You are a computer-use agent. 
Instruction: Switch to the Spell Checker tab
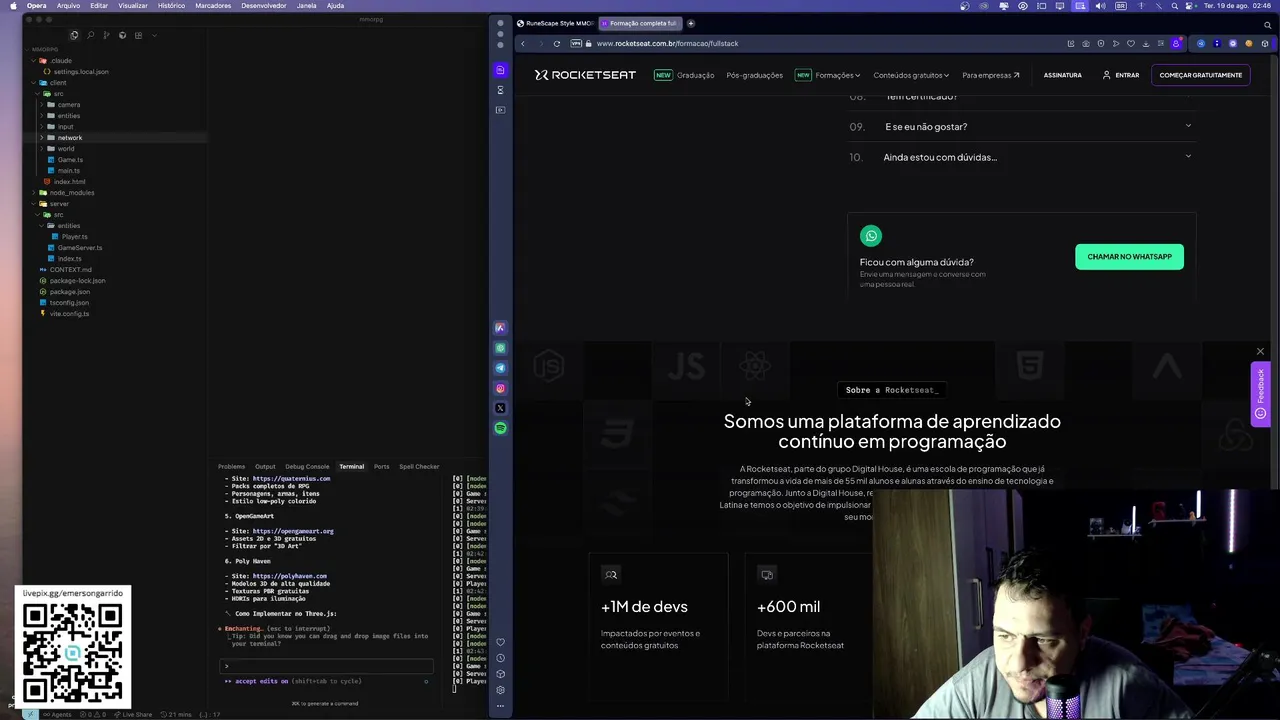419,466
